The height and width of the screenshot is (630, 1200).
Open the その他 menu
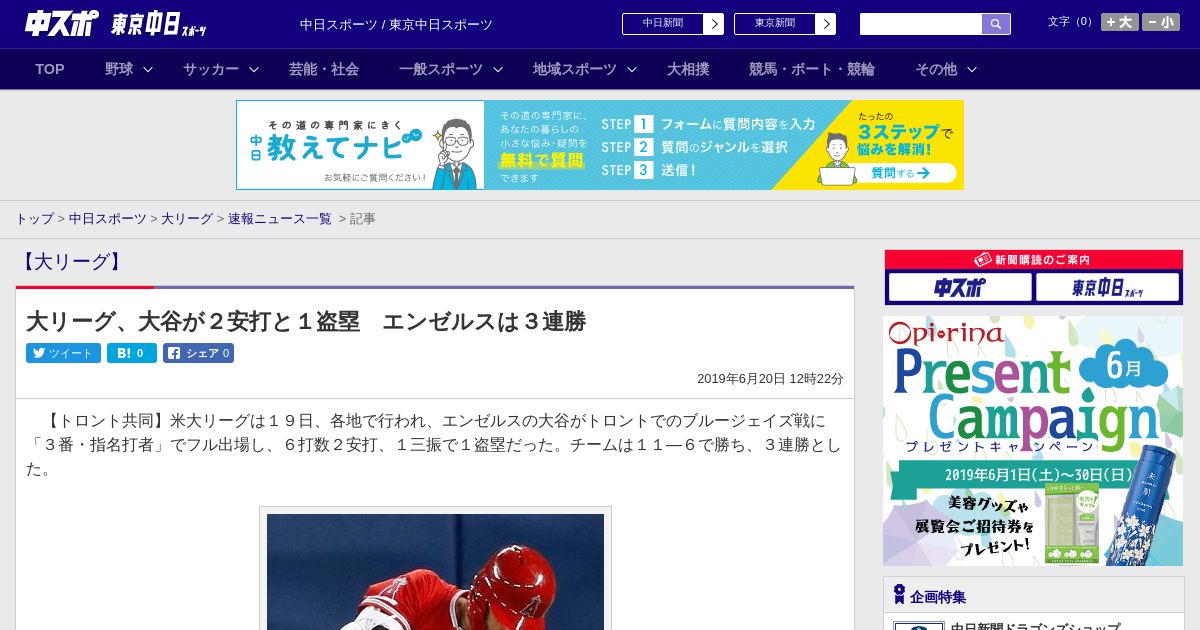(936, 69)
